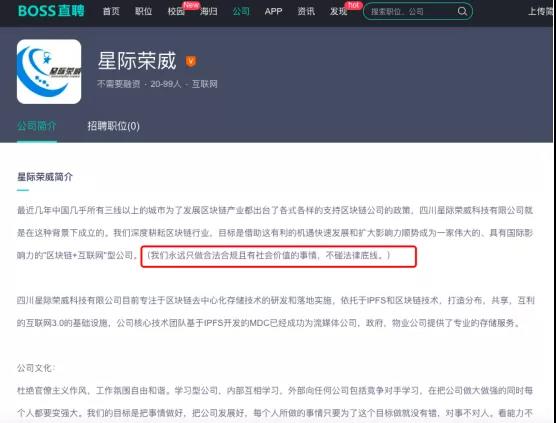Open the 职位 nav item

(x=144, y=11)
